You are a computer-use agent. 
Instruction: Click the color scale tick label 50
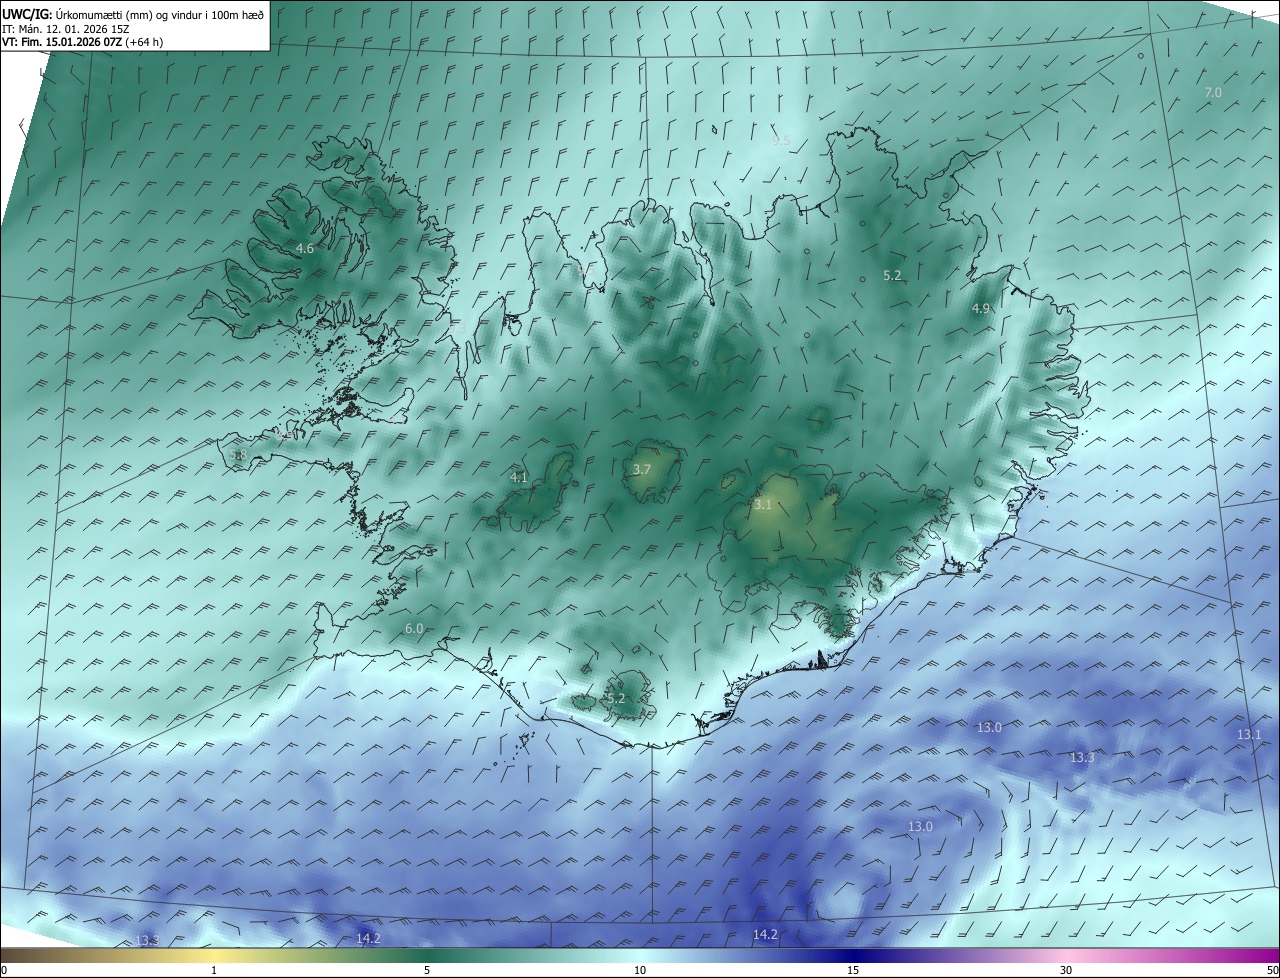[x=1272, y=970]
